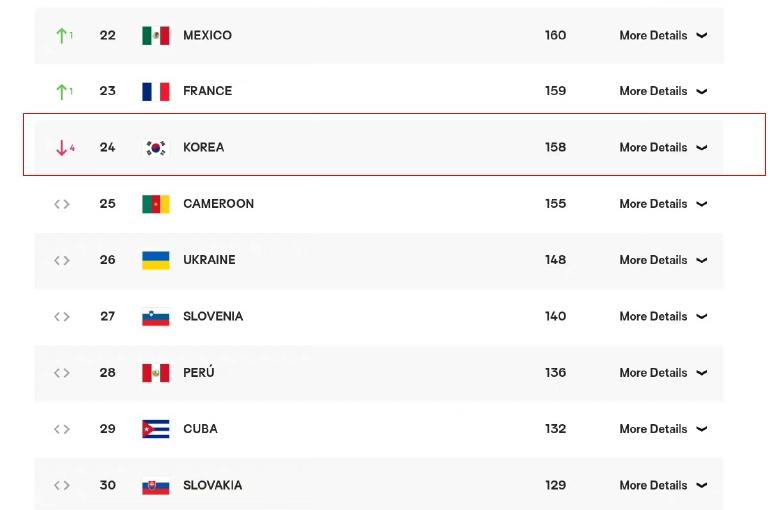This screenshot has height=510, width=770.
Task: Open the chevron in the Perú row
Action: (702, 373)
